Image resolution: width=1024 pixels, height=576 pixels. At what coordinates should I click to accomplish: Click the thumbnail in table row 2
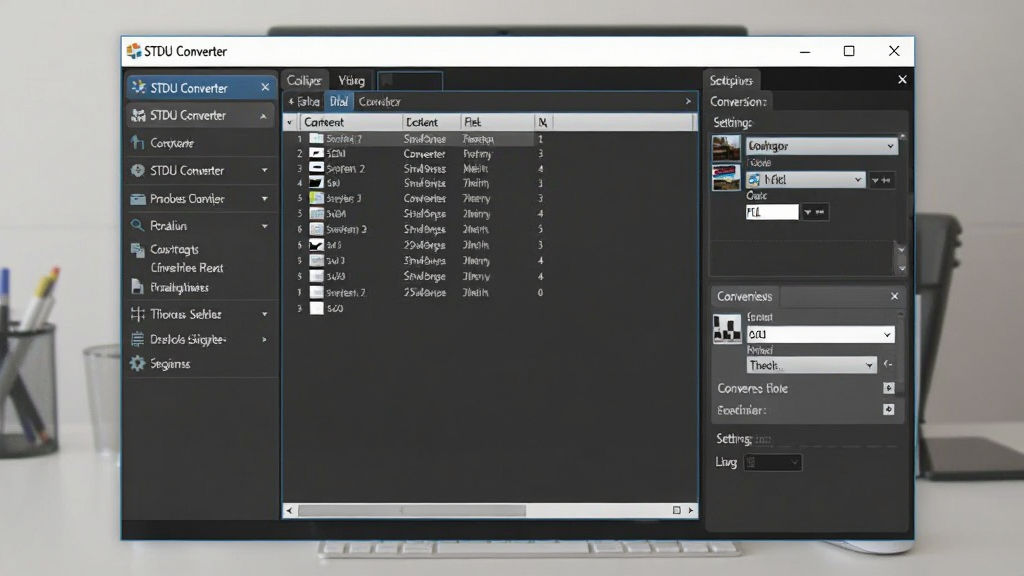317,153
